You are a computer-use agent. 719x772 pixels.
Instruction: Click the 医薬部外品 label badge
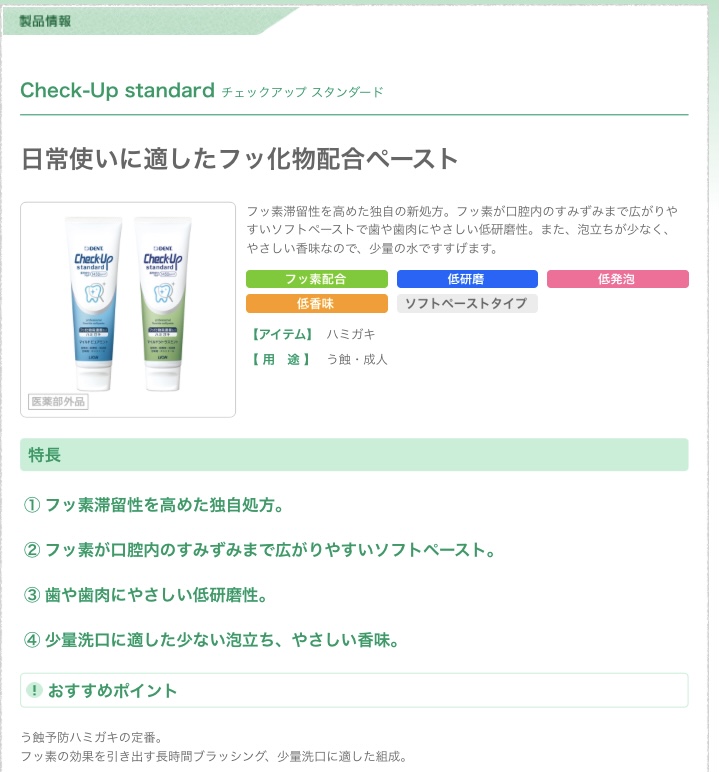(58, 402)
